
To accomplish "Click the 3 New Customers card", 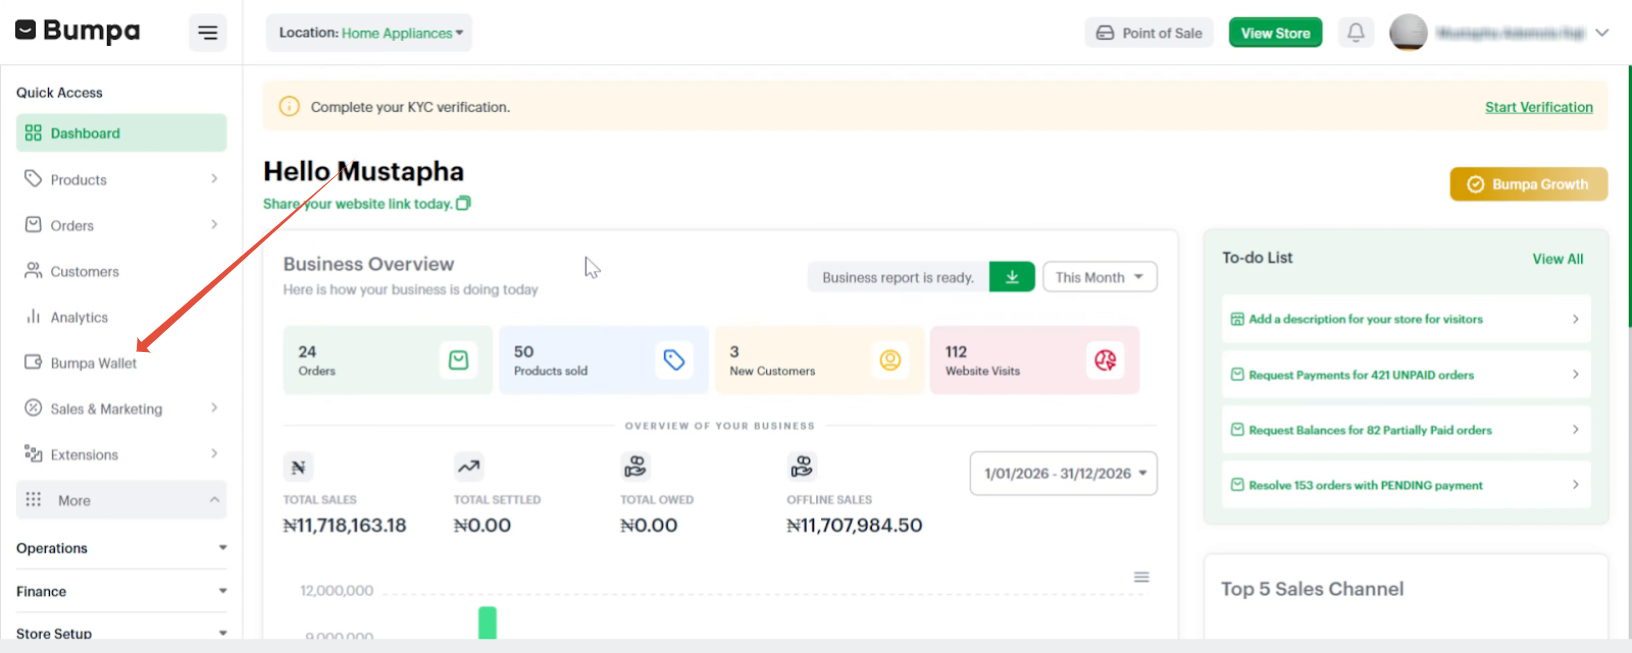I will pos(819,360).
